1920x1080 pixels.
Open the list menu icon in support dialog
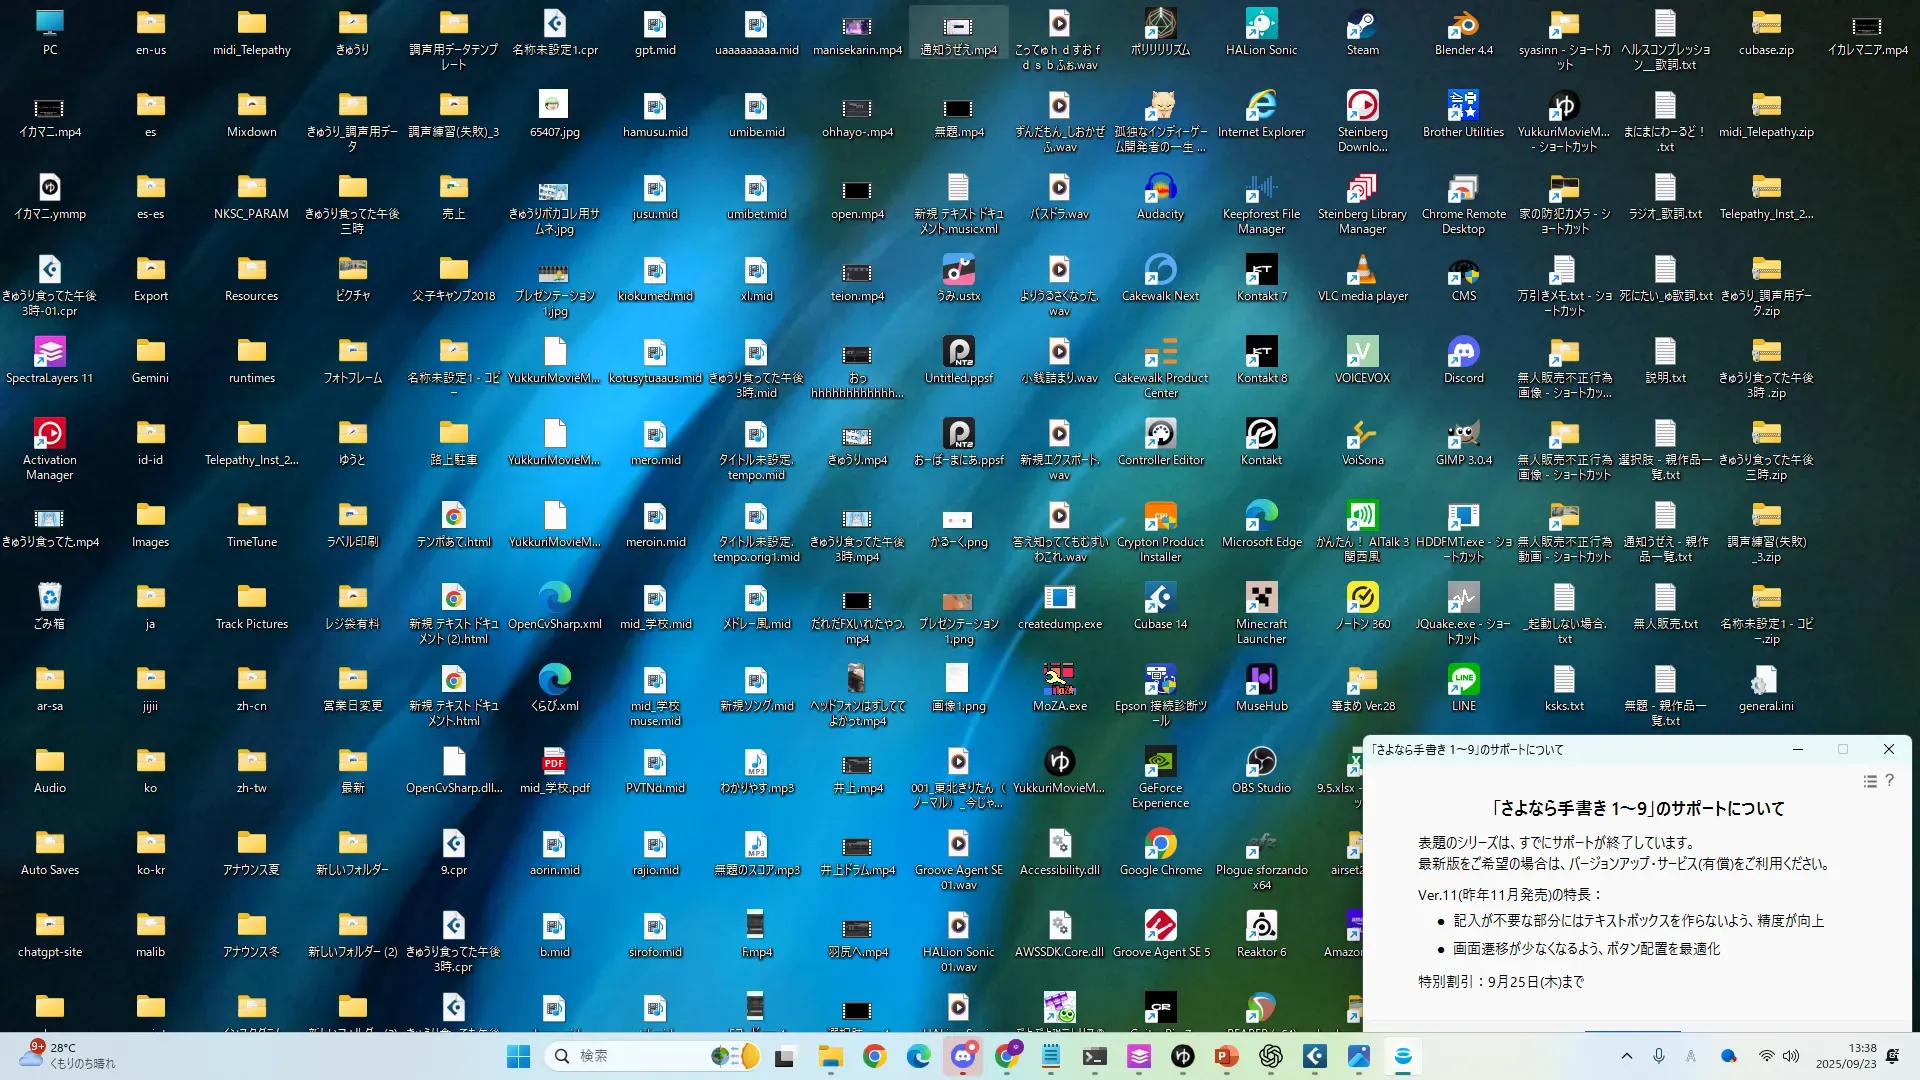[x=1869, y=781]
